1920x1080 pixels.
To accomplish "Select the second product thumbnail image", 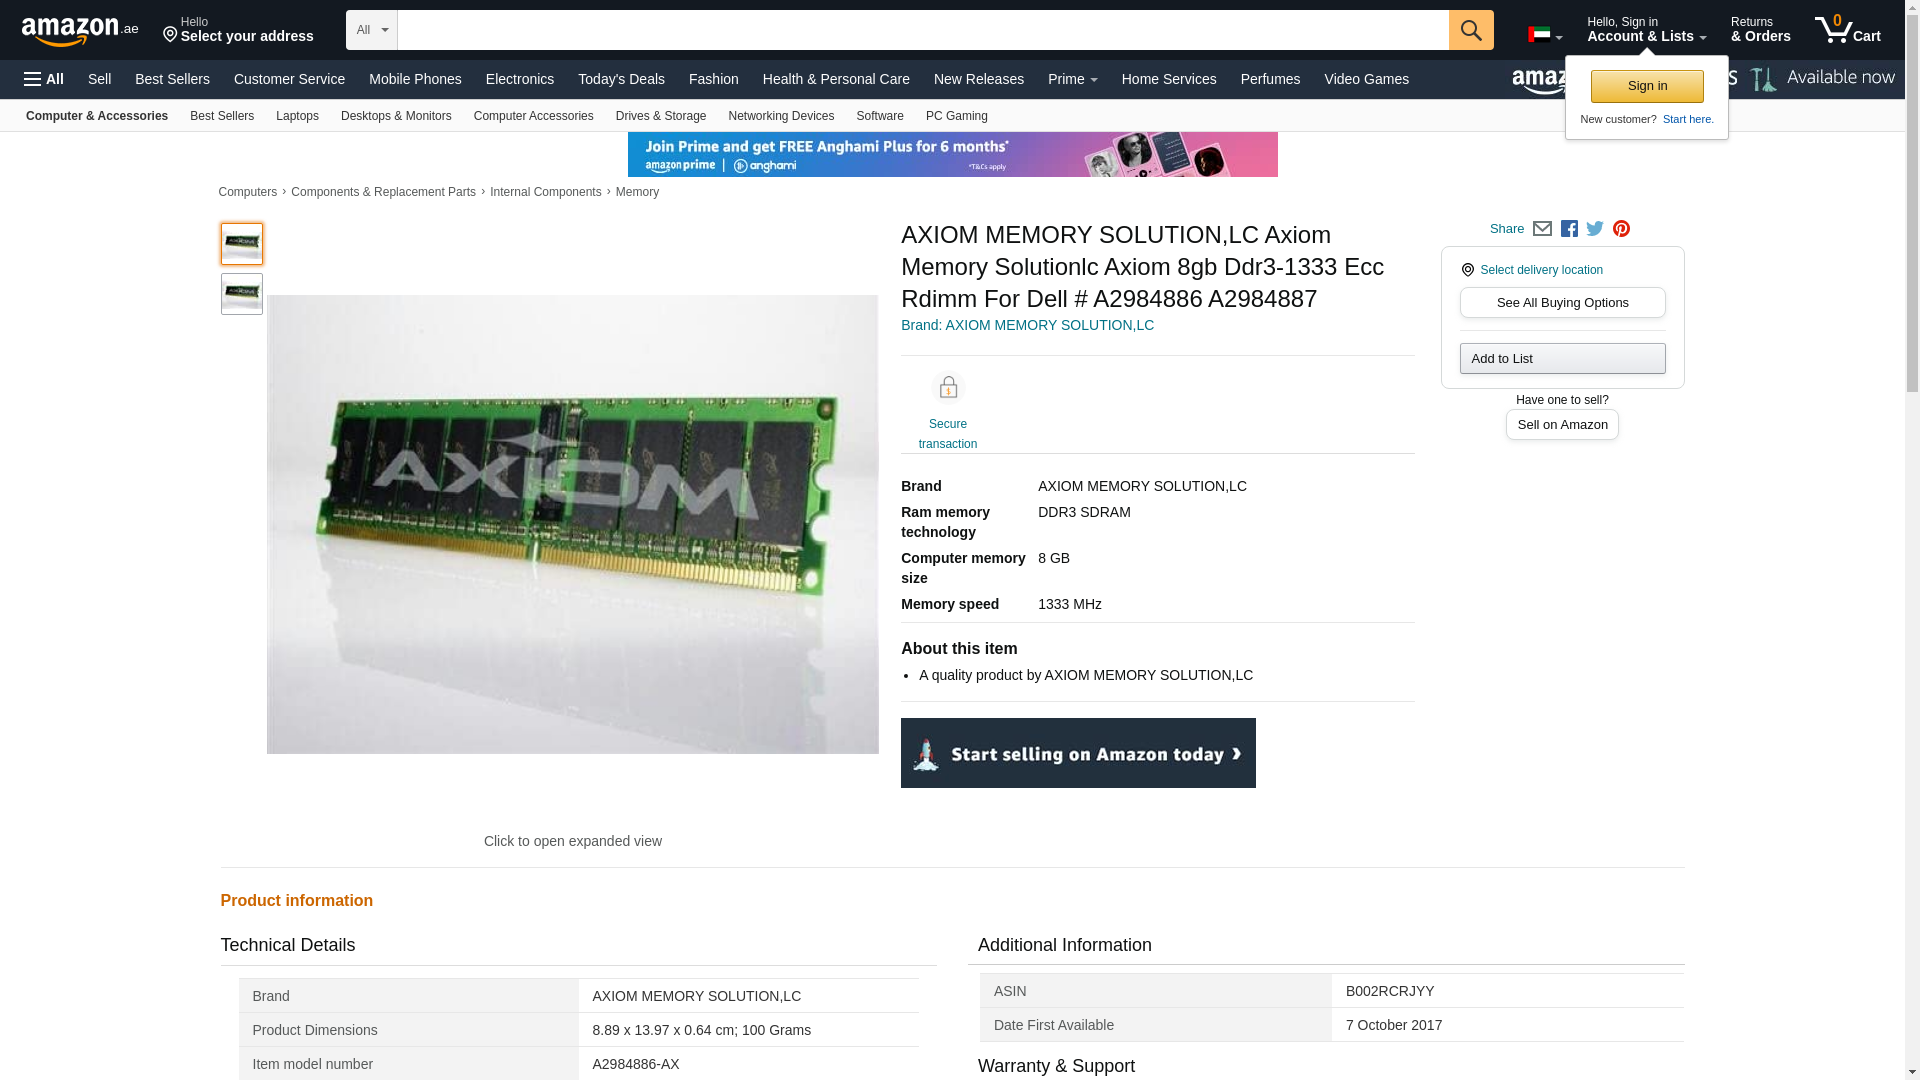I will click(242, 294).
